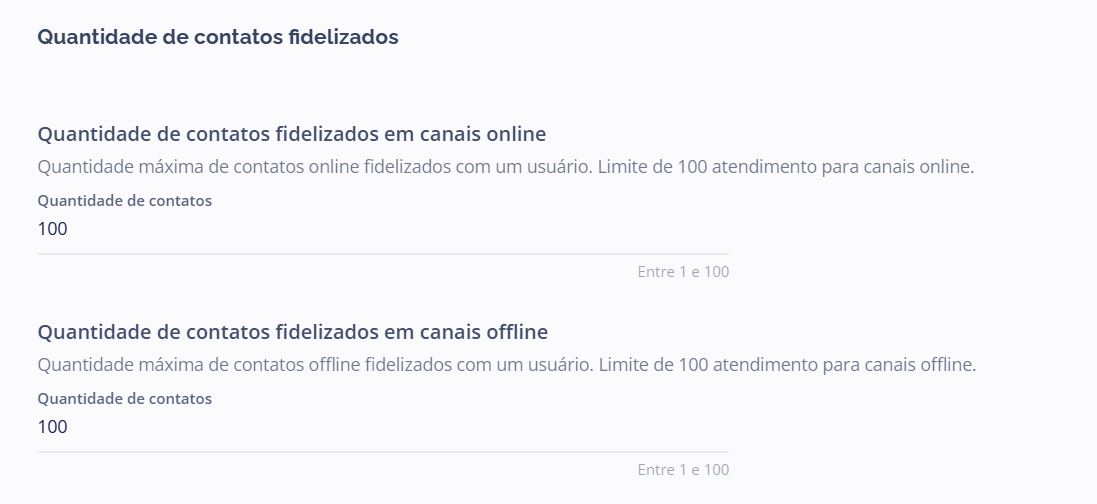Place cursor on the 100 value in offline field
This screenshot has height=504, width=1097.
coord(53,427)
